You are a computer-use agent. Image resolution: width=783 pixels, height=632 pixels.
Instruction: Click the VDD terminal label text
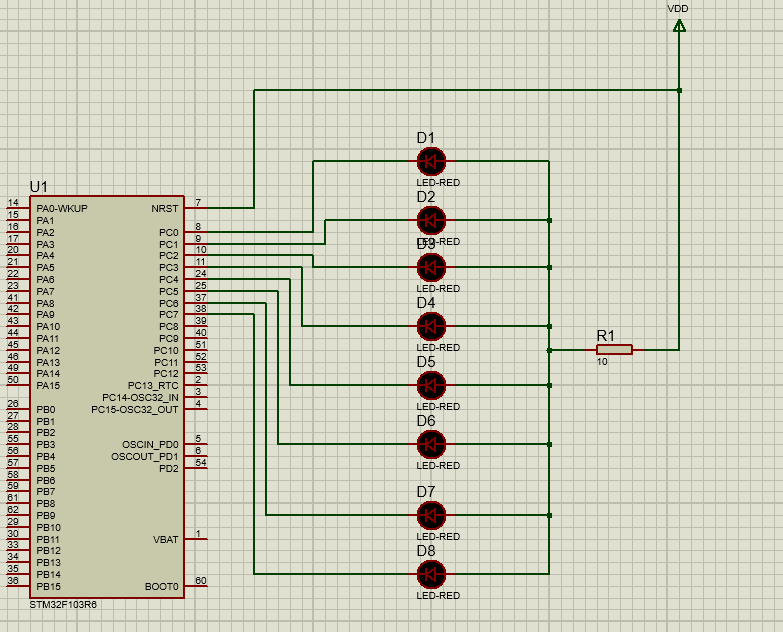pos(678,8)
